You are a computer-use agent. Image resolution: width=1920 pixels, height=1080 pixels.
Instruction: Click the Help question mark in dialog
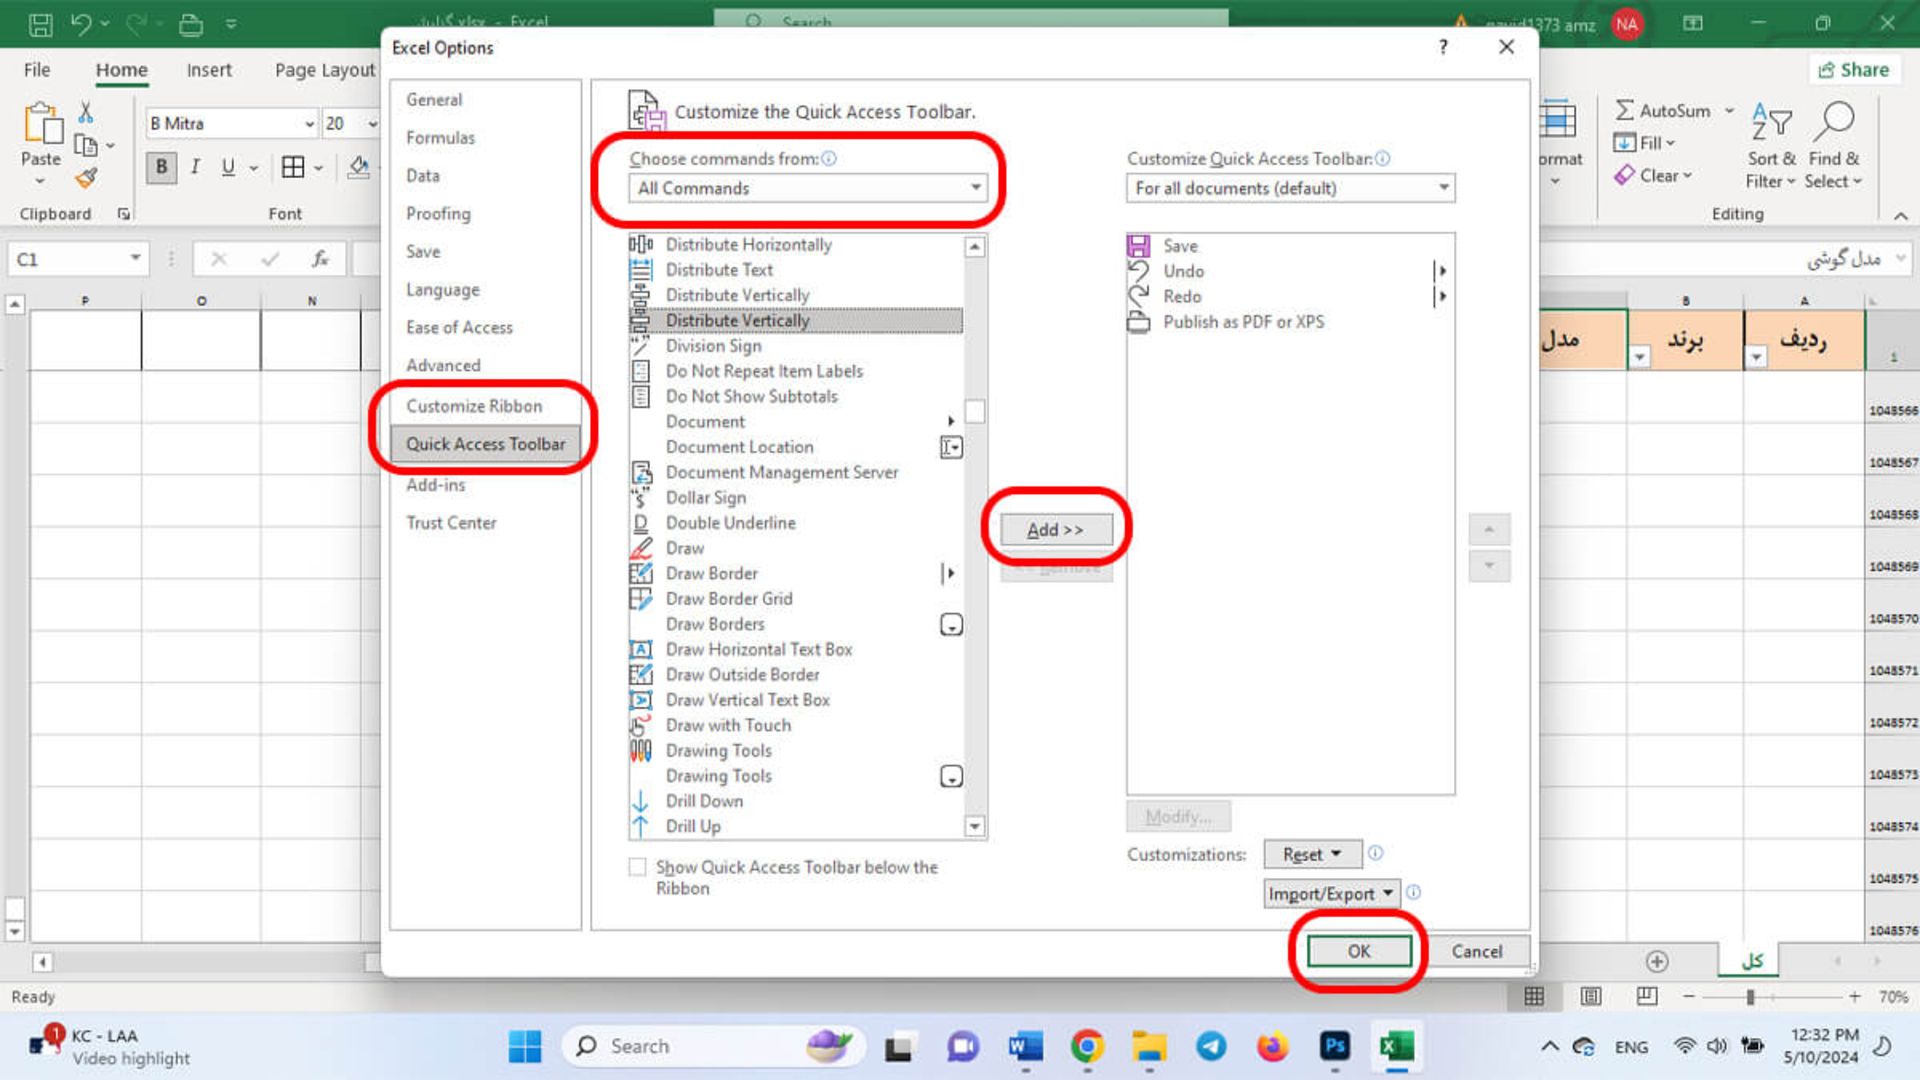1443,47
